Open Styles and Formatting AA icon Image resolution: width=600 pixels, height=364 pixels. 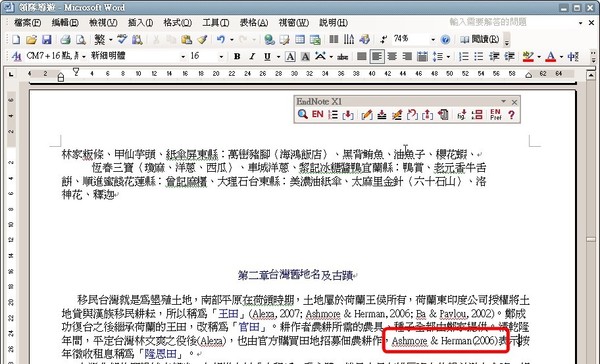[x=16, y=57]
